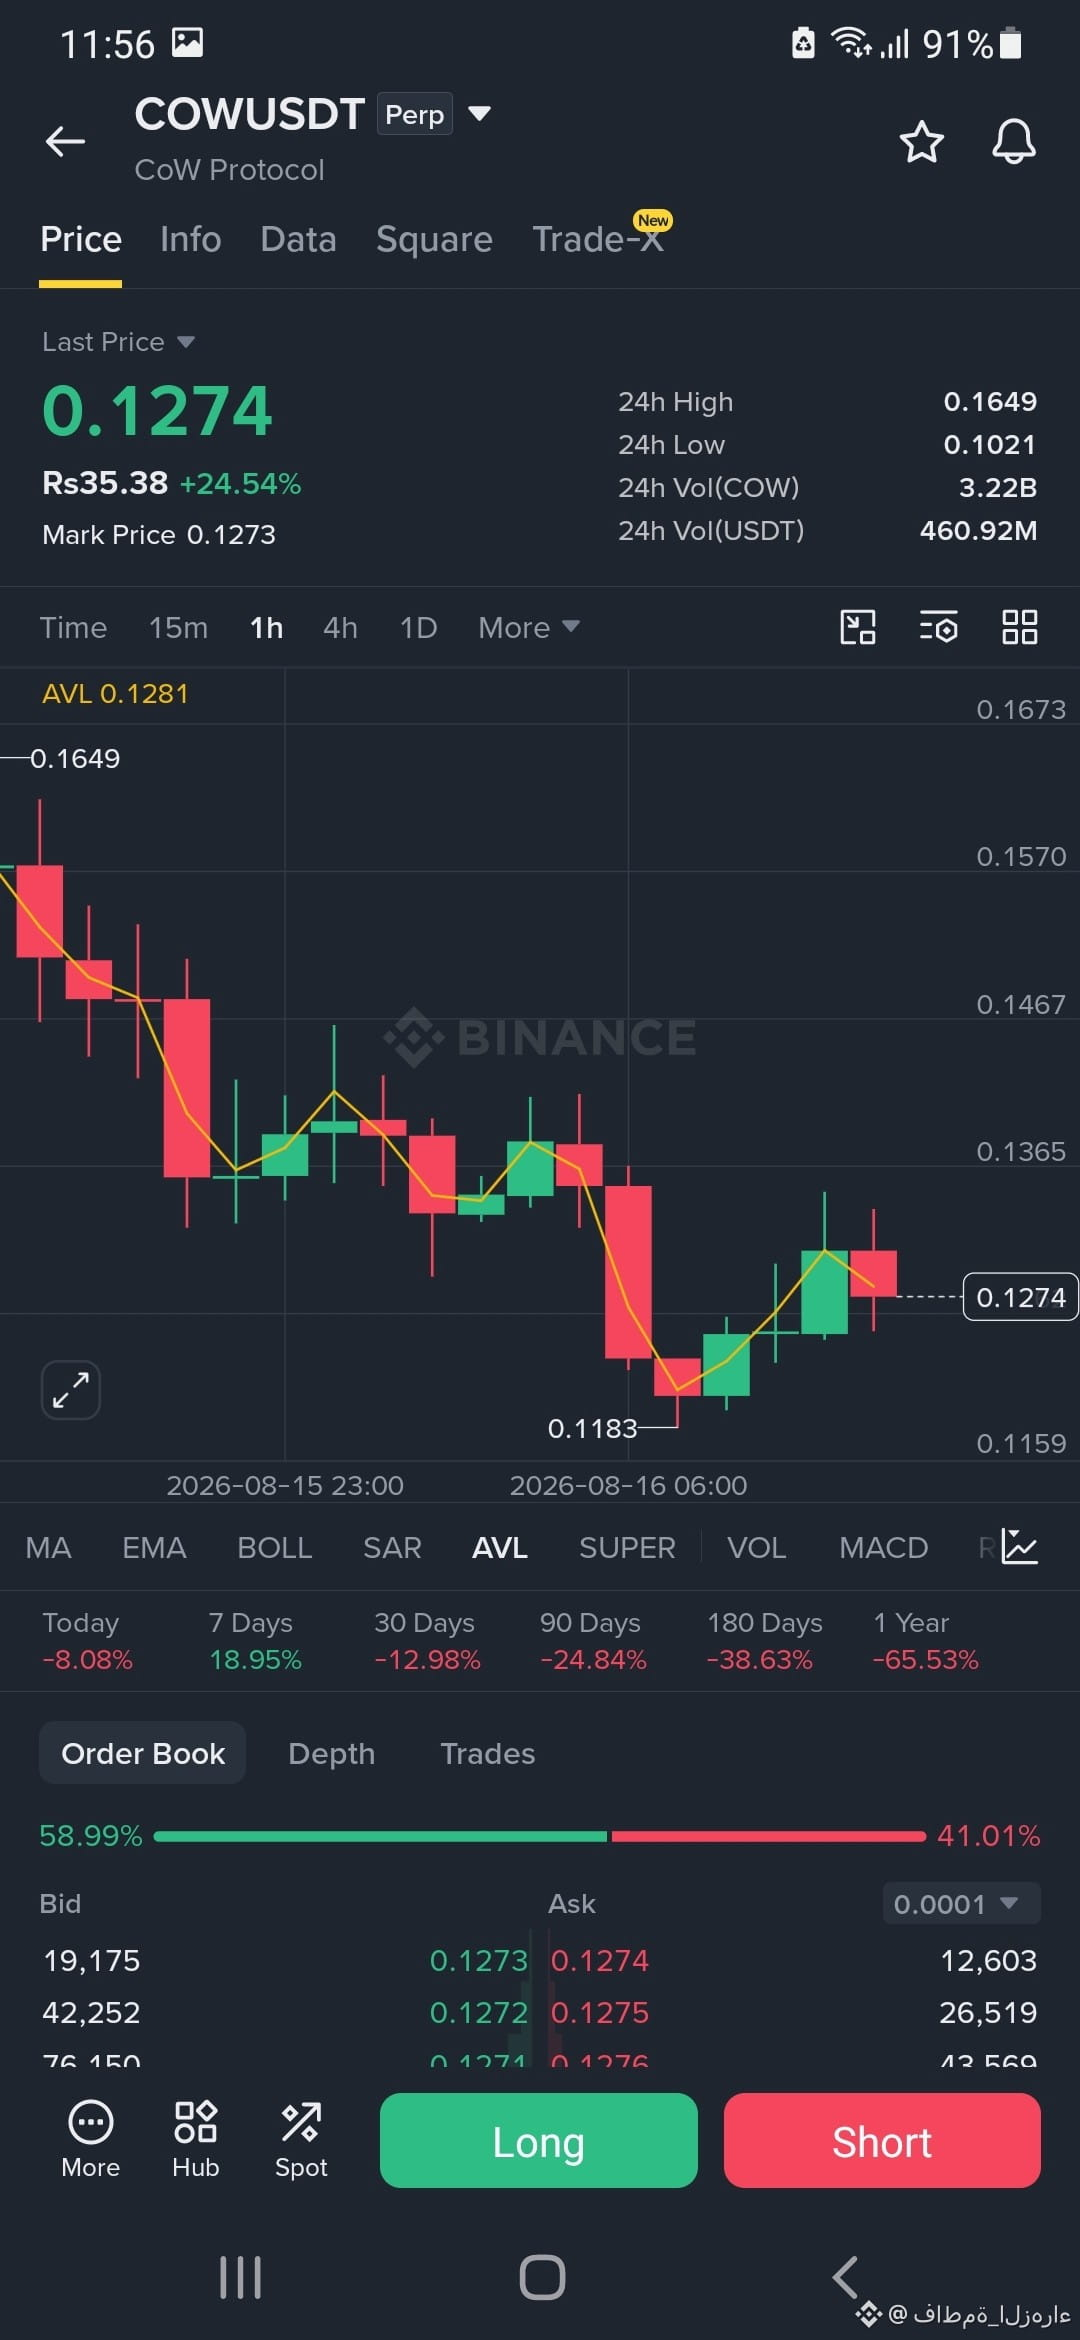Enable the BOLL indicator

pyautogui.click(x=274, y=1548)
